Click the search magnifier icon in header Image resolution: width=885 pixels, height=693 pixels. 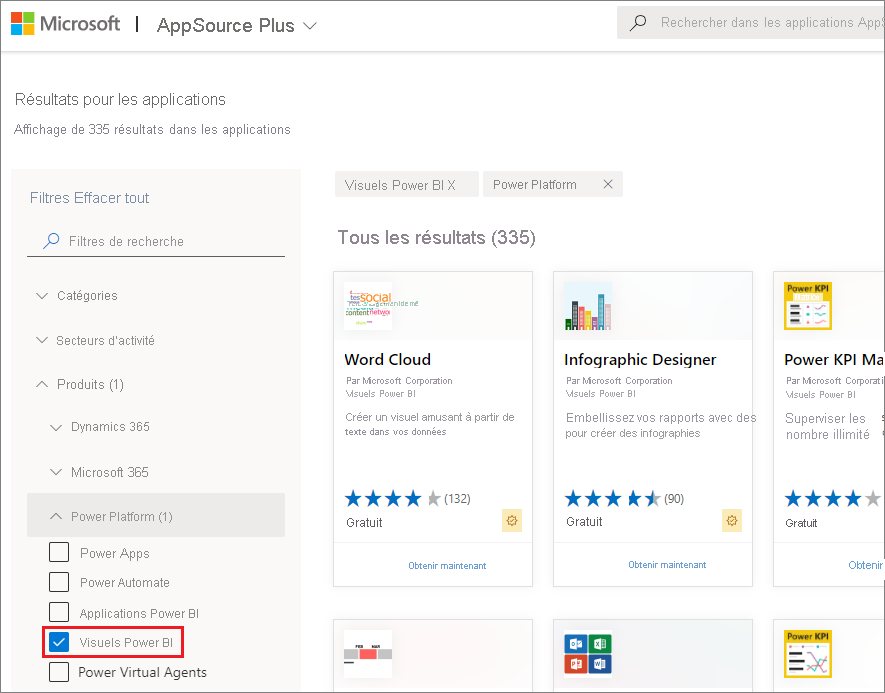click(638, 23)
